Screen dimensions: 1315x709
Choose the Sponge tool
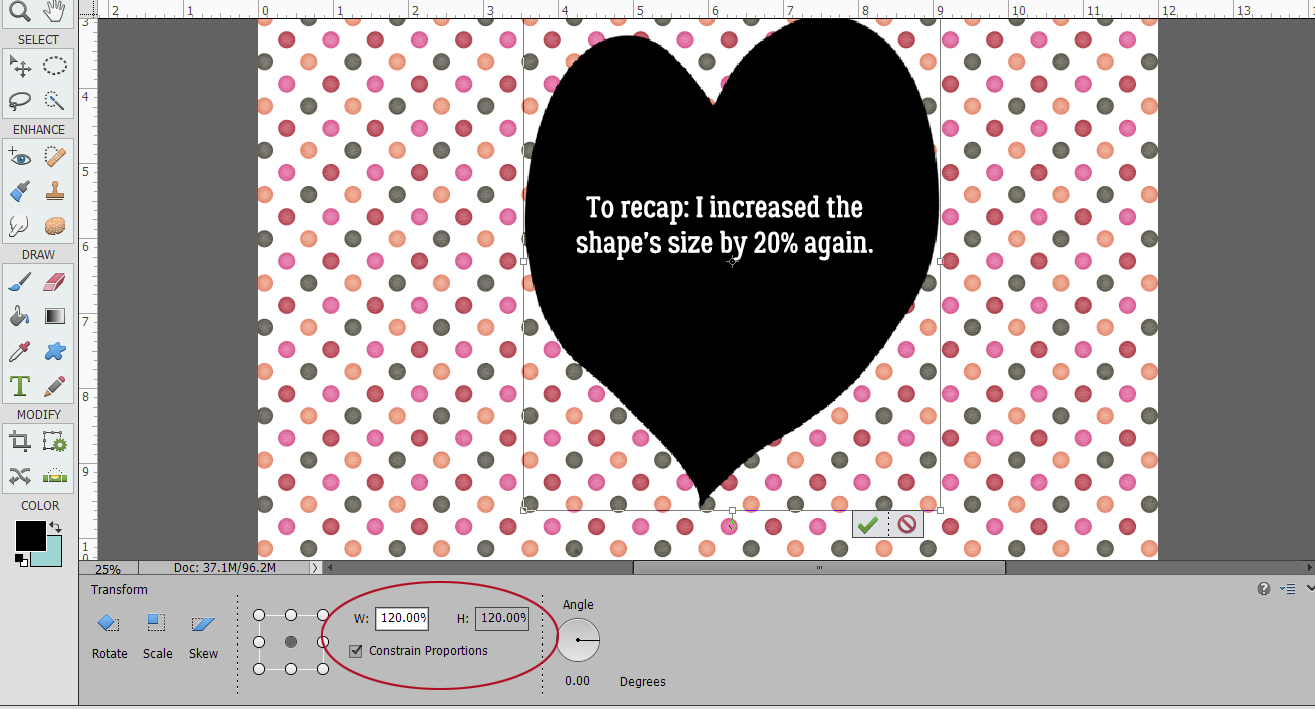[x=55, y=225]
